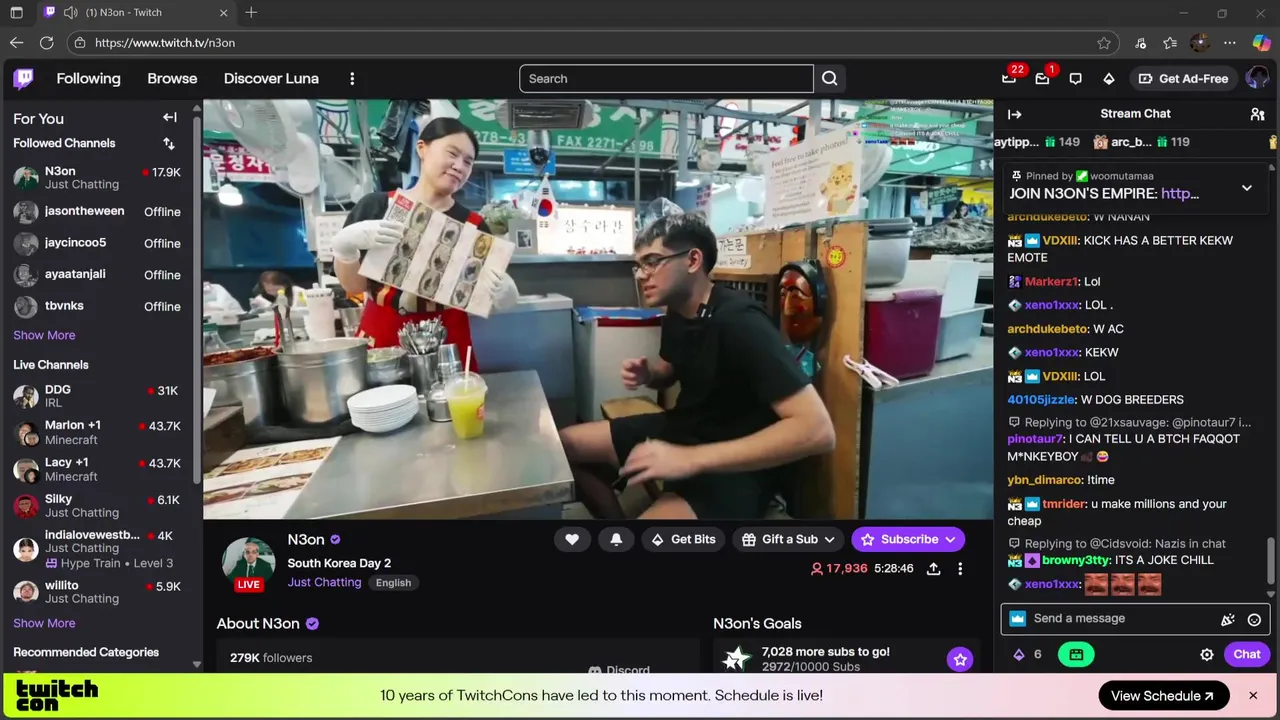The width and height of the screenshot is (1280, 720).
Task: Click the chat points balance showing 6
Action: coord(1028,654)
